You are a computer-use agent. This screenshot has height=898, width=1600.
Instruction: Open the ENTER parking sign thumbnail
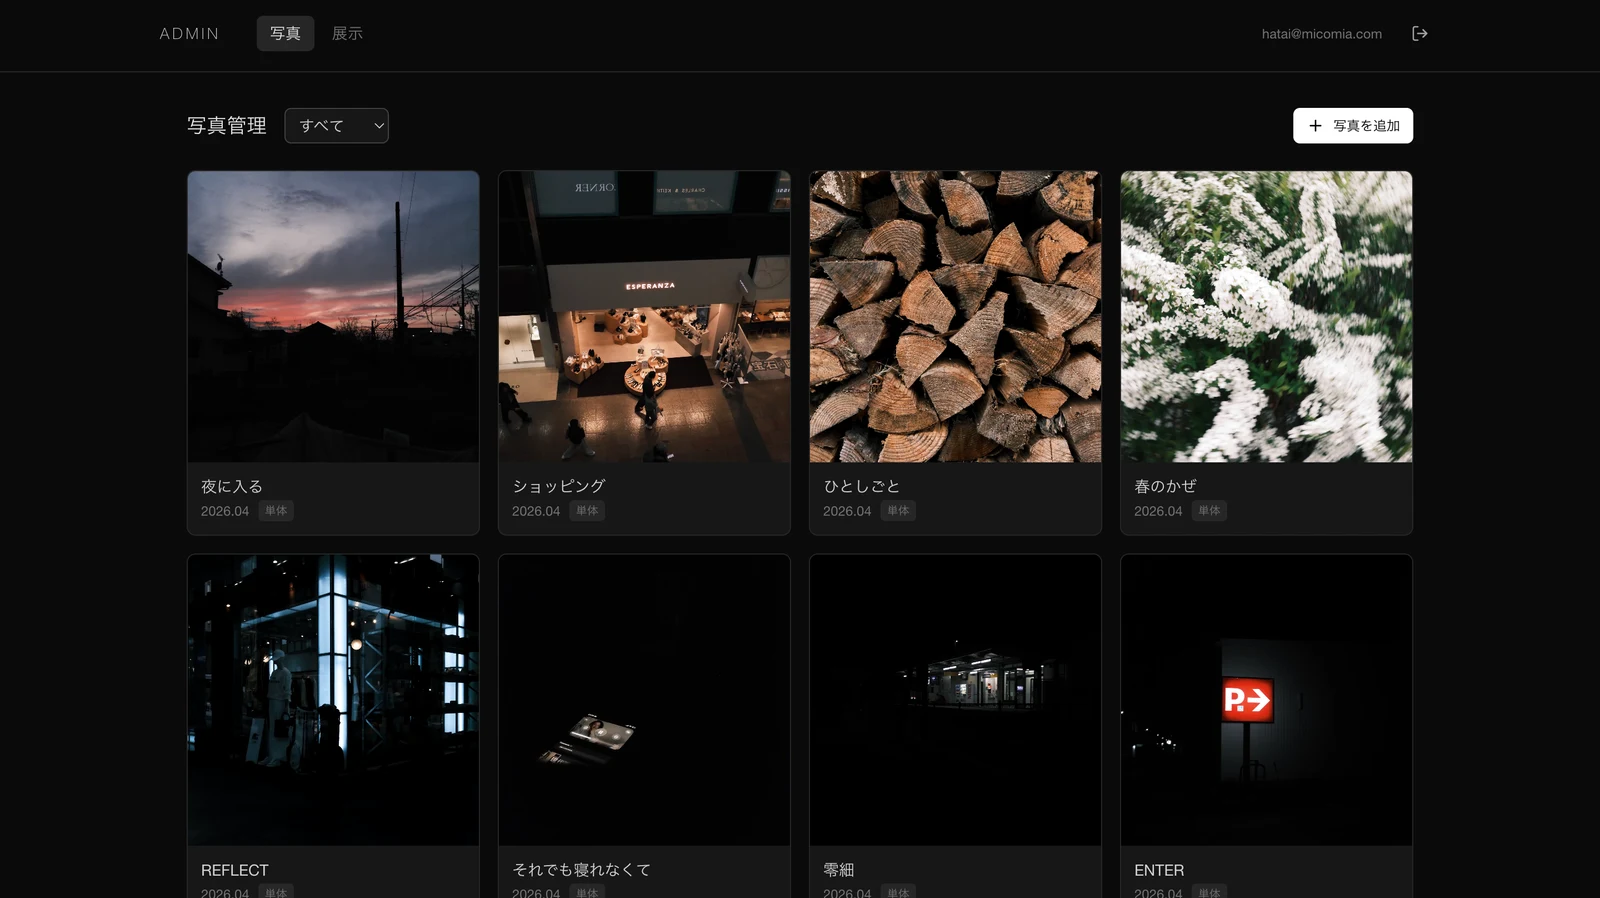pyautogui.click(x=1266, y=700)
